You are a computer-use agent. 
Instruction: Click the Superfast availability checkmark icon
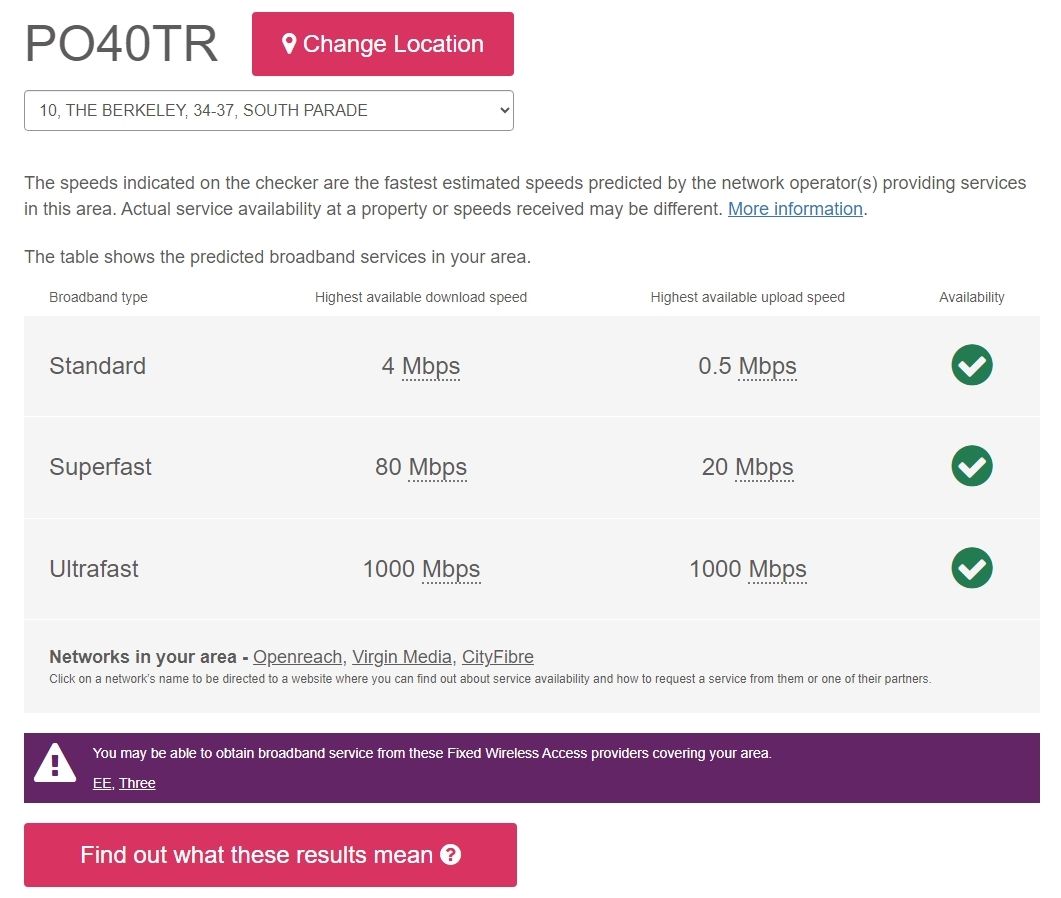[972, 466]
